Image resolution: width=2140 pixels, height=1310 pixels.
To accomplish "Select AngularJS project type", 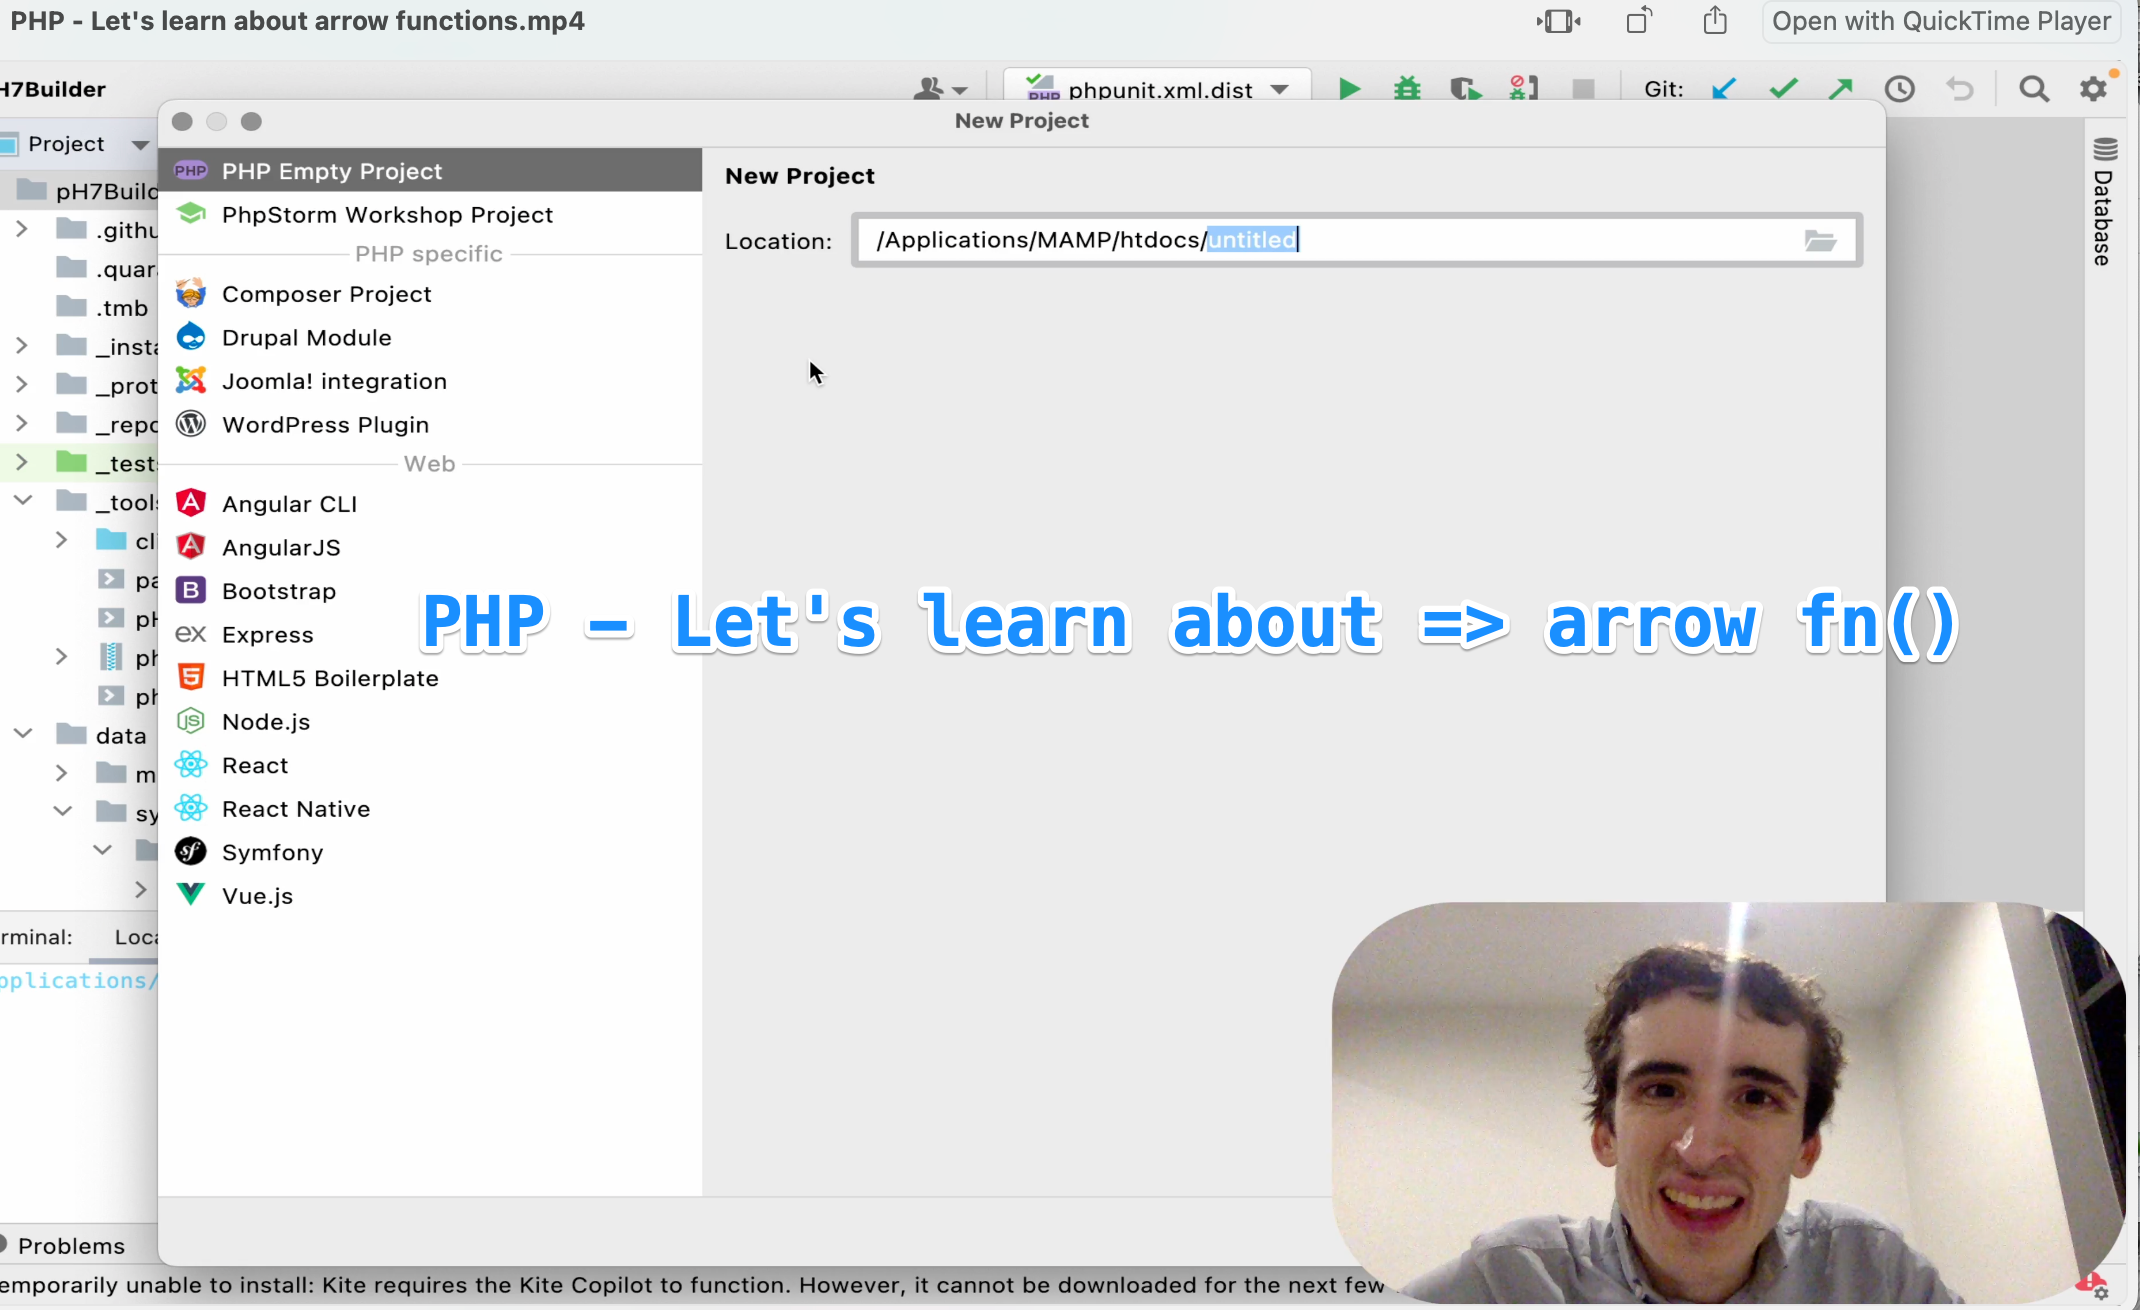I will tap(430, 548).
